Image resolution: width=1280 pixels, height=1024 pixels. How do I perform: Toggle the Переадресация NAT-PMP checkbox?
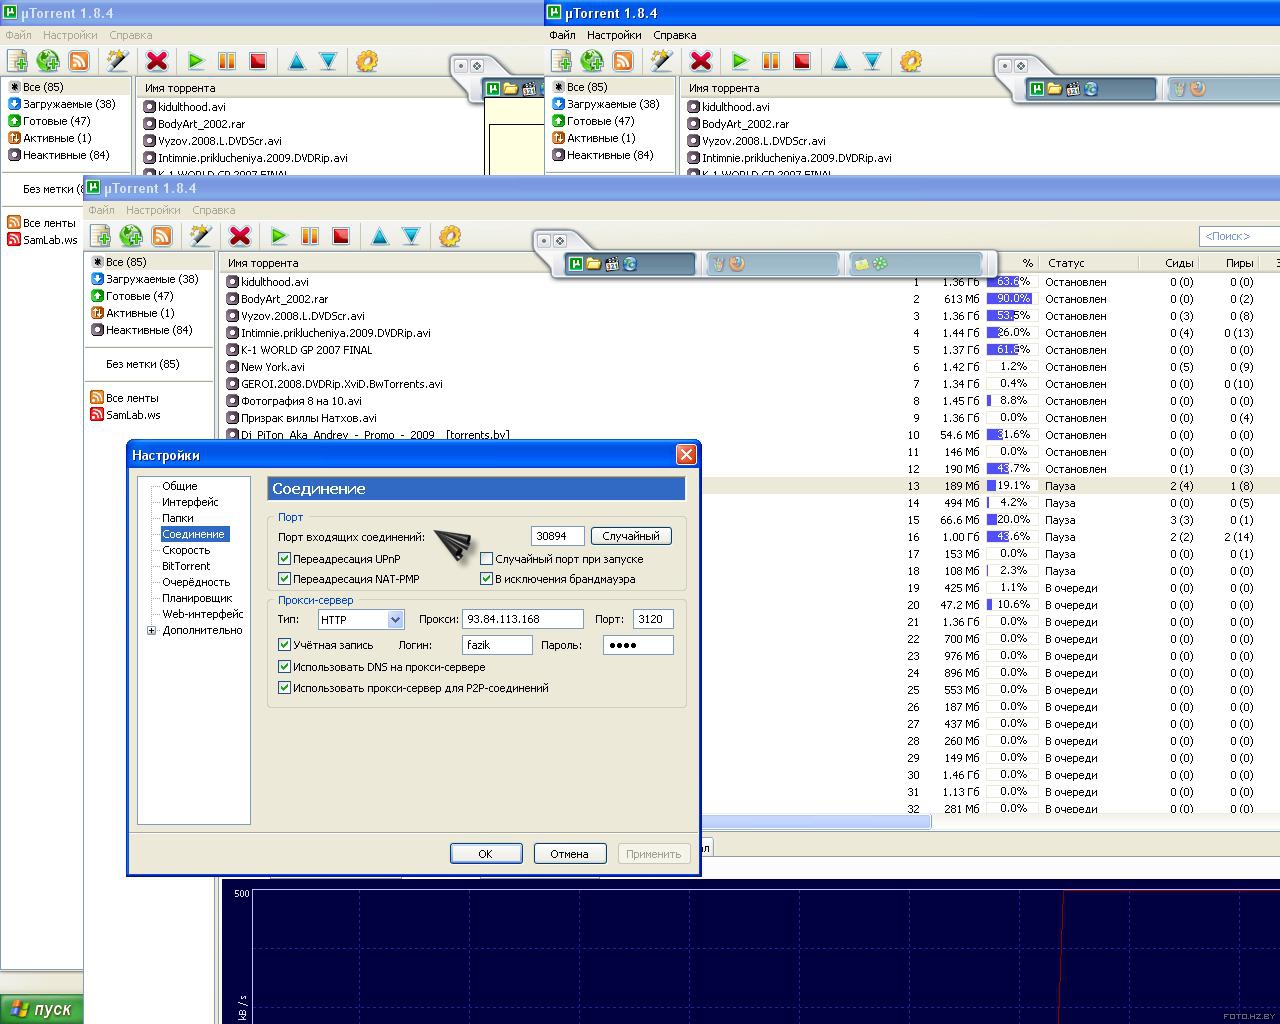tap(285, 579)
